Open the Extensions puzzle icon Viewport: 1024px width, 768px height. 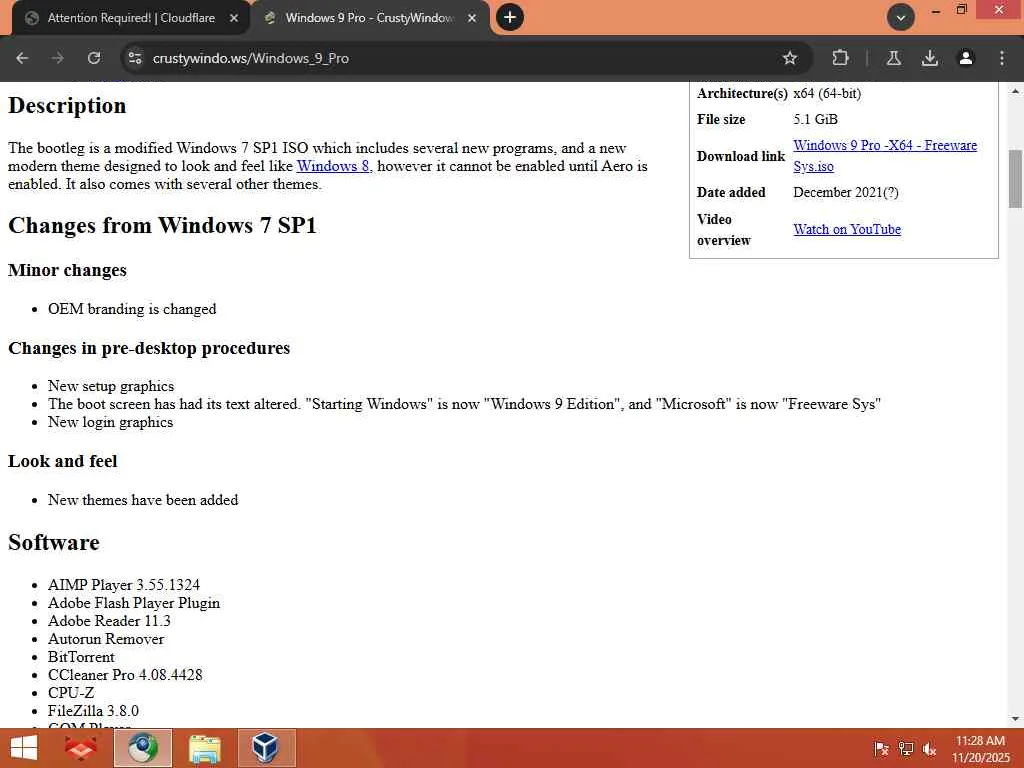840,58
